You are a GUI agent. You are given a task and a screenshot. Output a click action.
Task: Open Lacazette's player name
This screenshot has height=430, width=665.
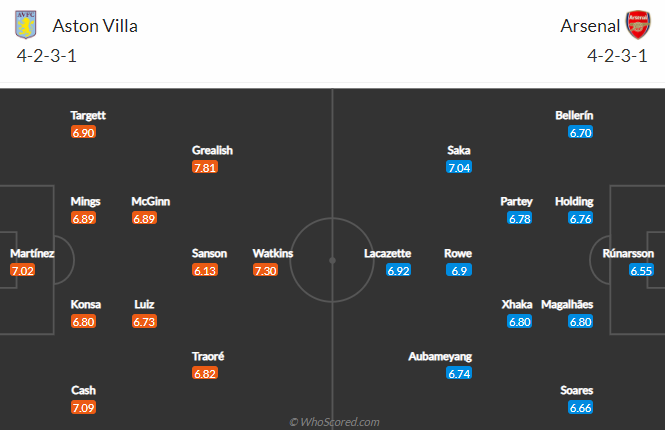pyautogui.click(x=387, y=254)
